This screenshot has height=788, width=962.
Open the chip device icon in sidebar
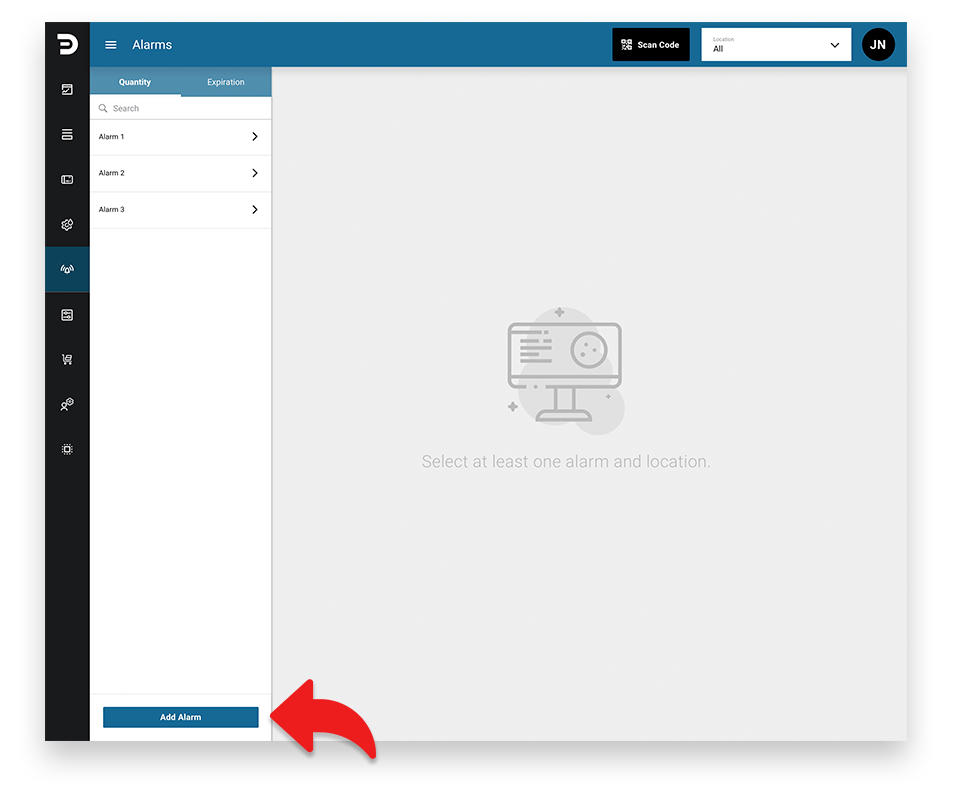[x=67, y=449]
